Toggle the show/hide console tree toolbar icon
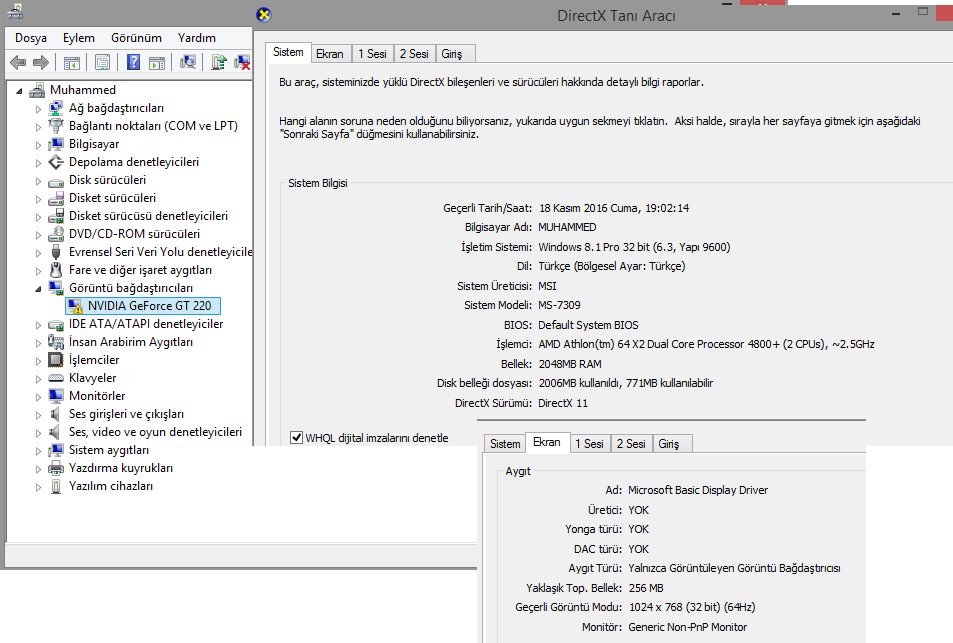The image size is (953, 643). (x=72, y=62)
